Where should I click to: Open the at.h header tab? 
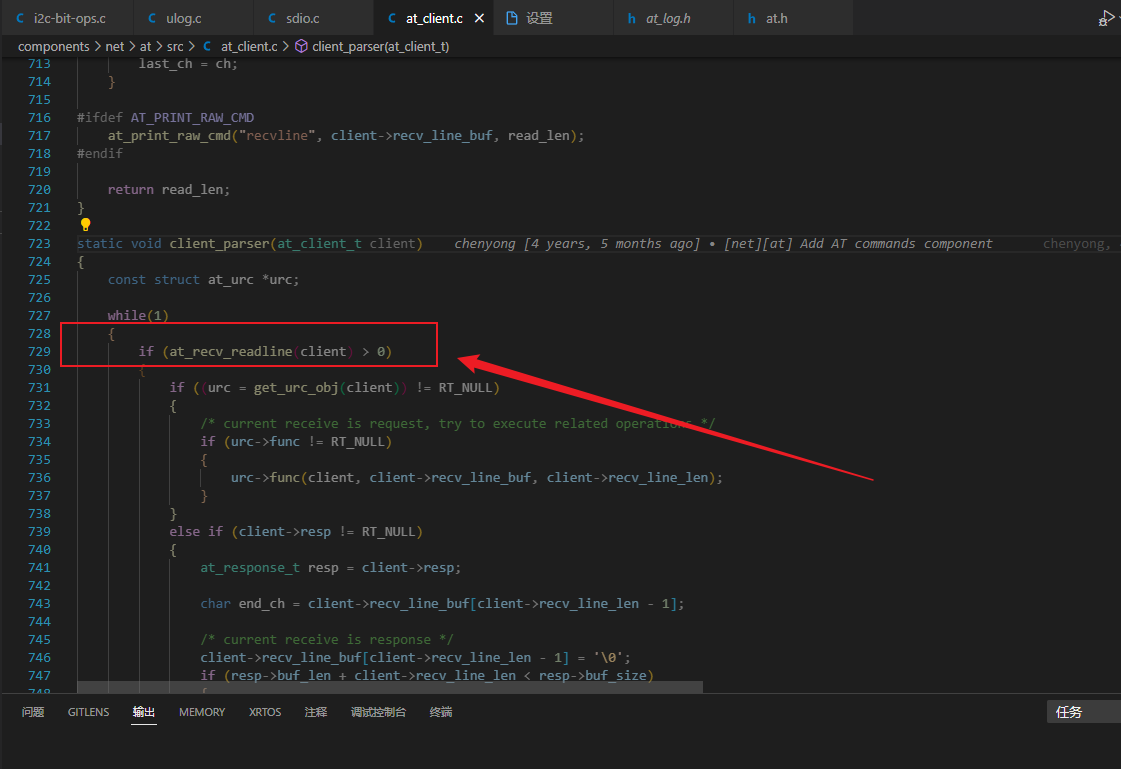(776, 19)
